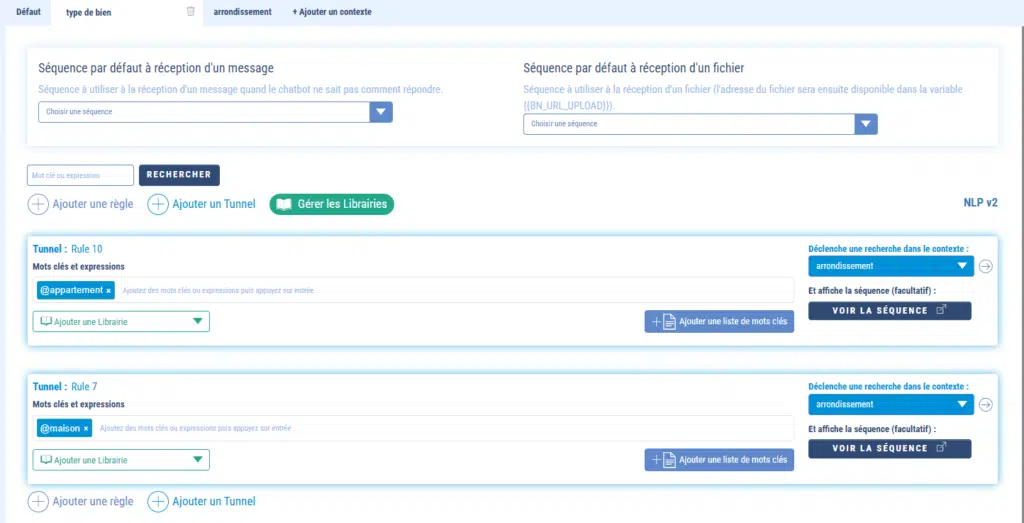Click the plus icon for bottom 'Ajouter un Tunnel'
This screenshot has height=523, width=1024.
pos(158,501)
